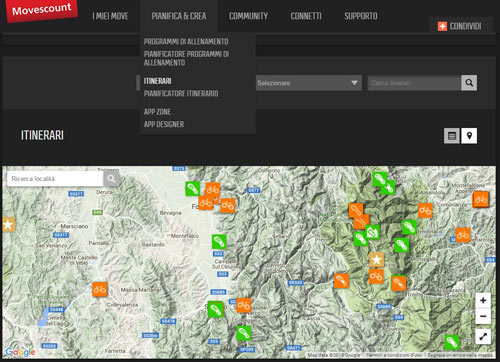Zoom out on the map
Image resolution: width=500 pixels, height=362 pixels.
483,316
